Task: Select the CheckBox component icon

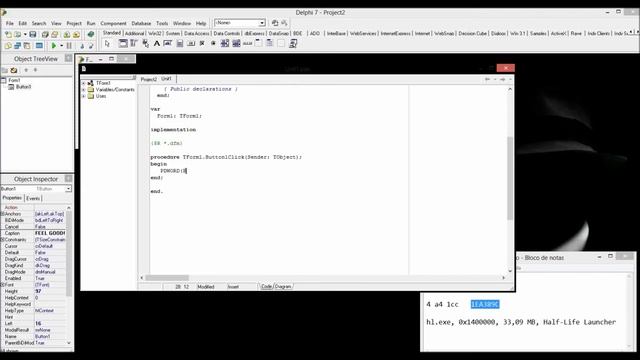Action: click(202, 43)
